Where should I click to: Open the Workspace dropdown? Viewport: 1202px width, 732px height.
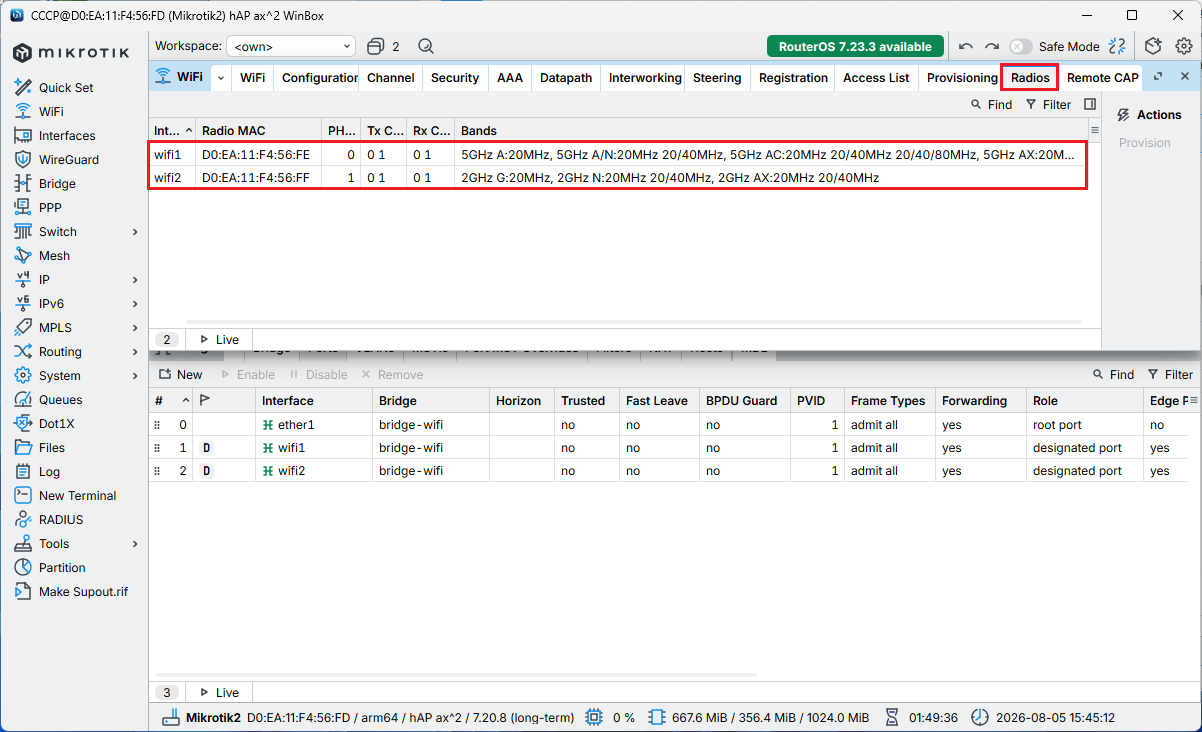click(x=291, y=46)
